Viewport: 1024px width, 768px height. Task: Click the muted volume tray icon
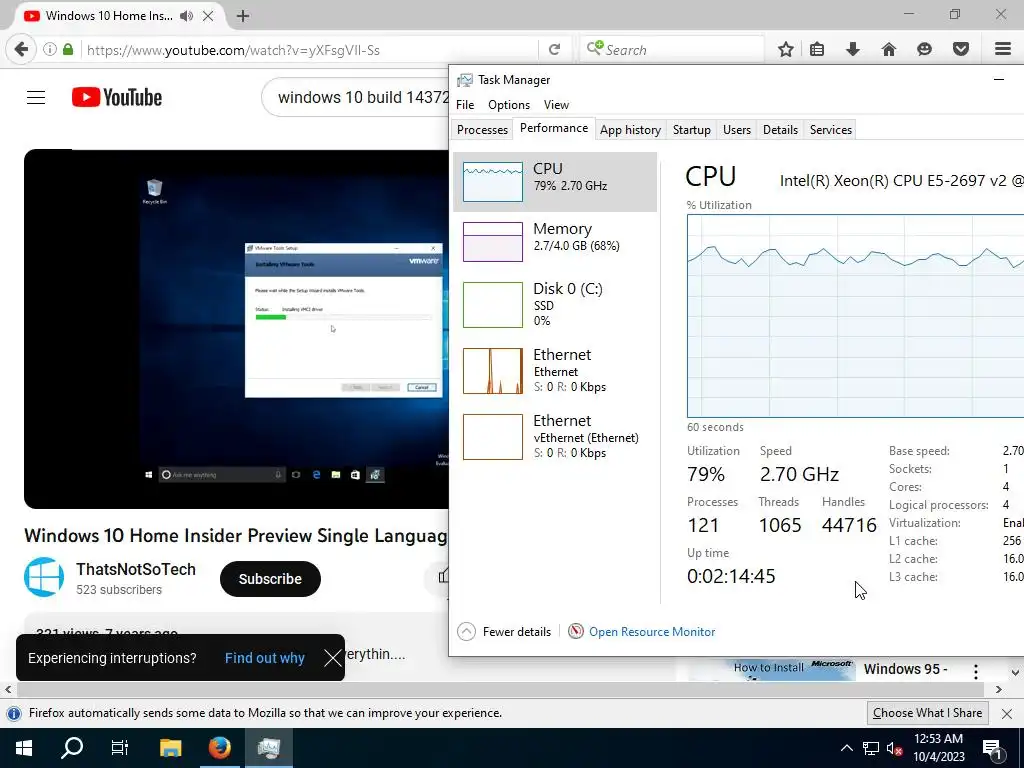[894, 748]
